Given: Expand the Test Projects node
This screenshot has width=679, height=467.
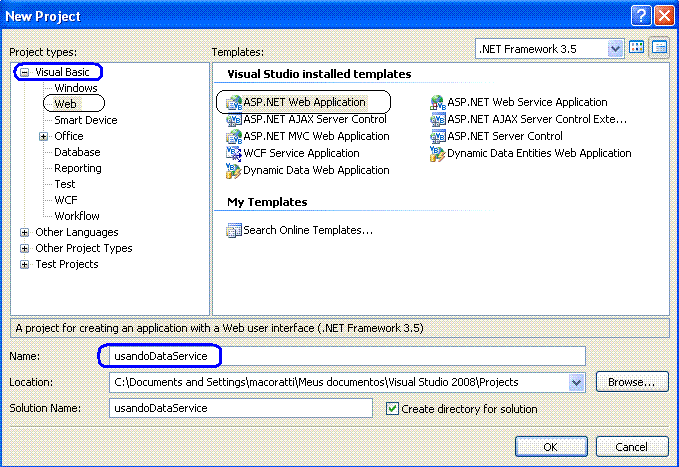Looking at the screenshot, I should coord(25,265).
